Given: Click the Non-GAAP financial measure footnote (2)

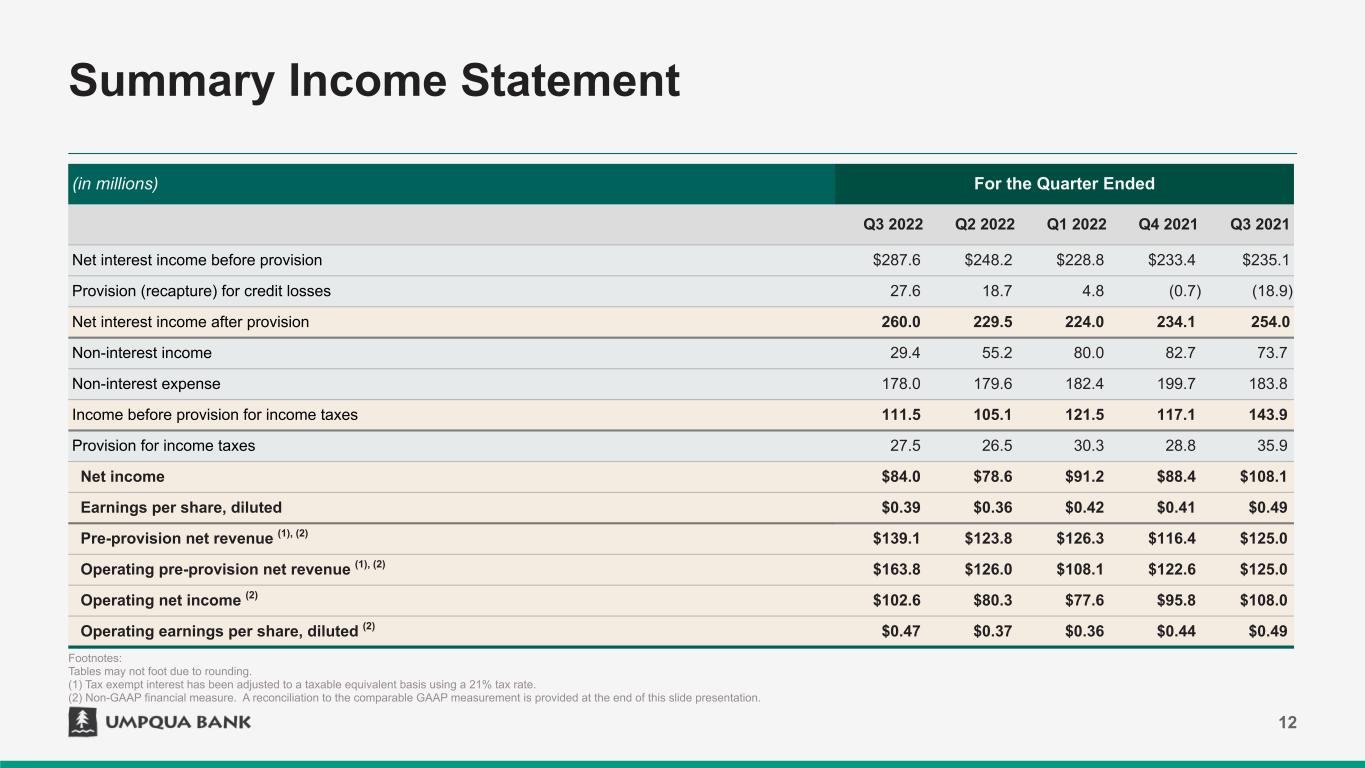Looking at the screenshot, I should [x=414, y=697].
